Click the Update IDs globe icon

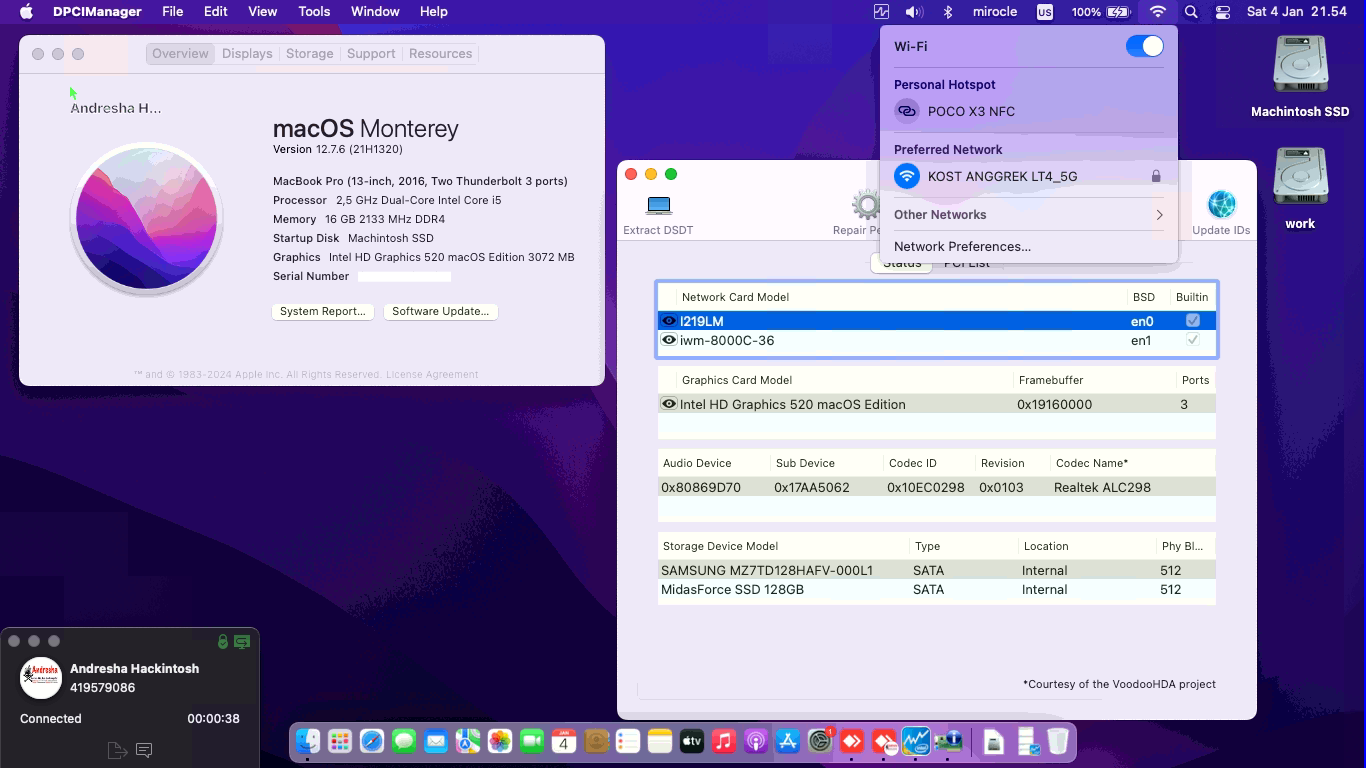[x=1221, y=204]
